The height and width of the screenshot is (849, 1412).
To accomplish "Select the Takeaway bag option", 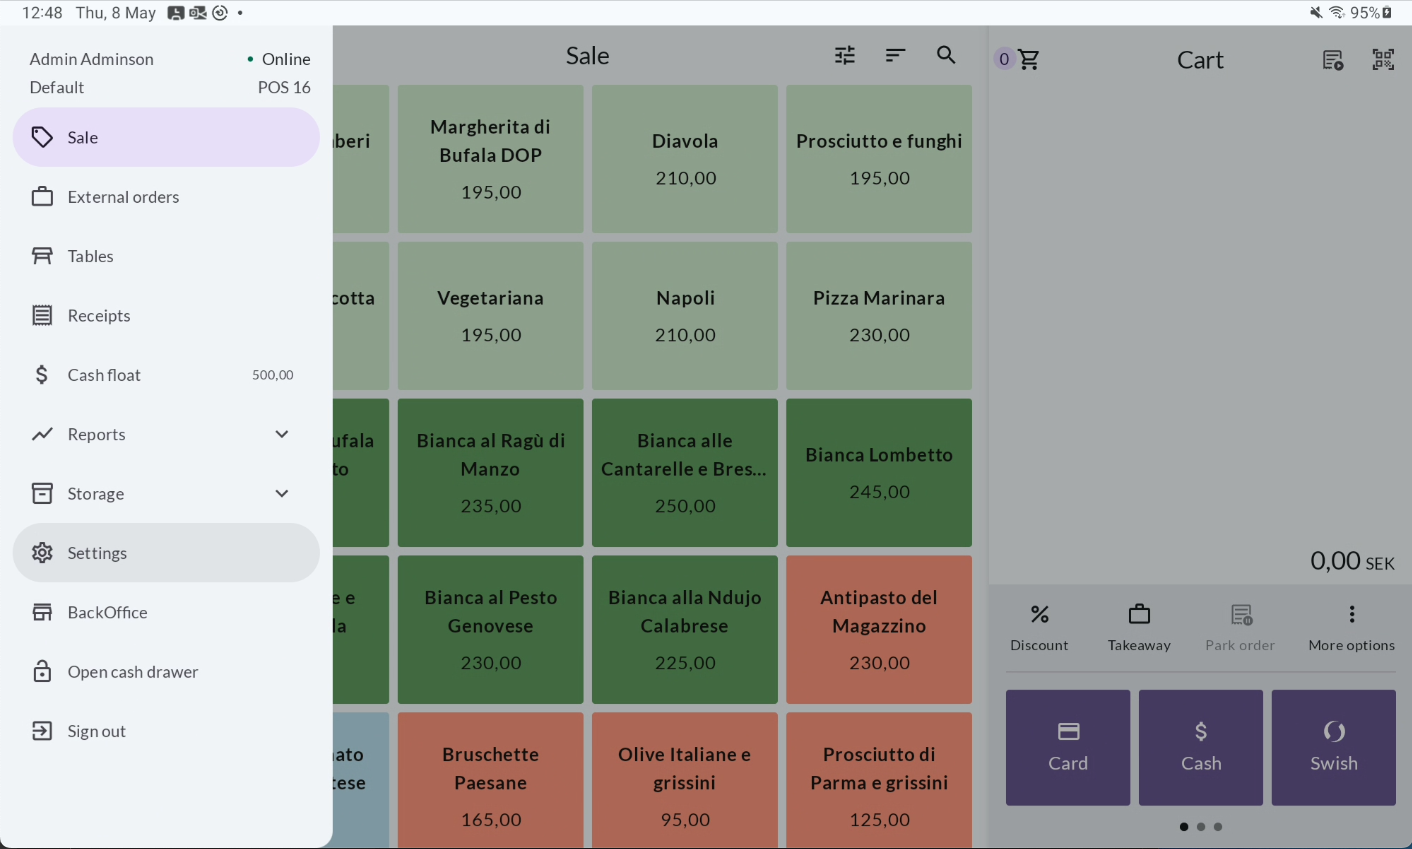I will (1139, 628).
